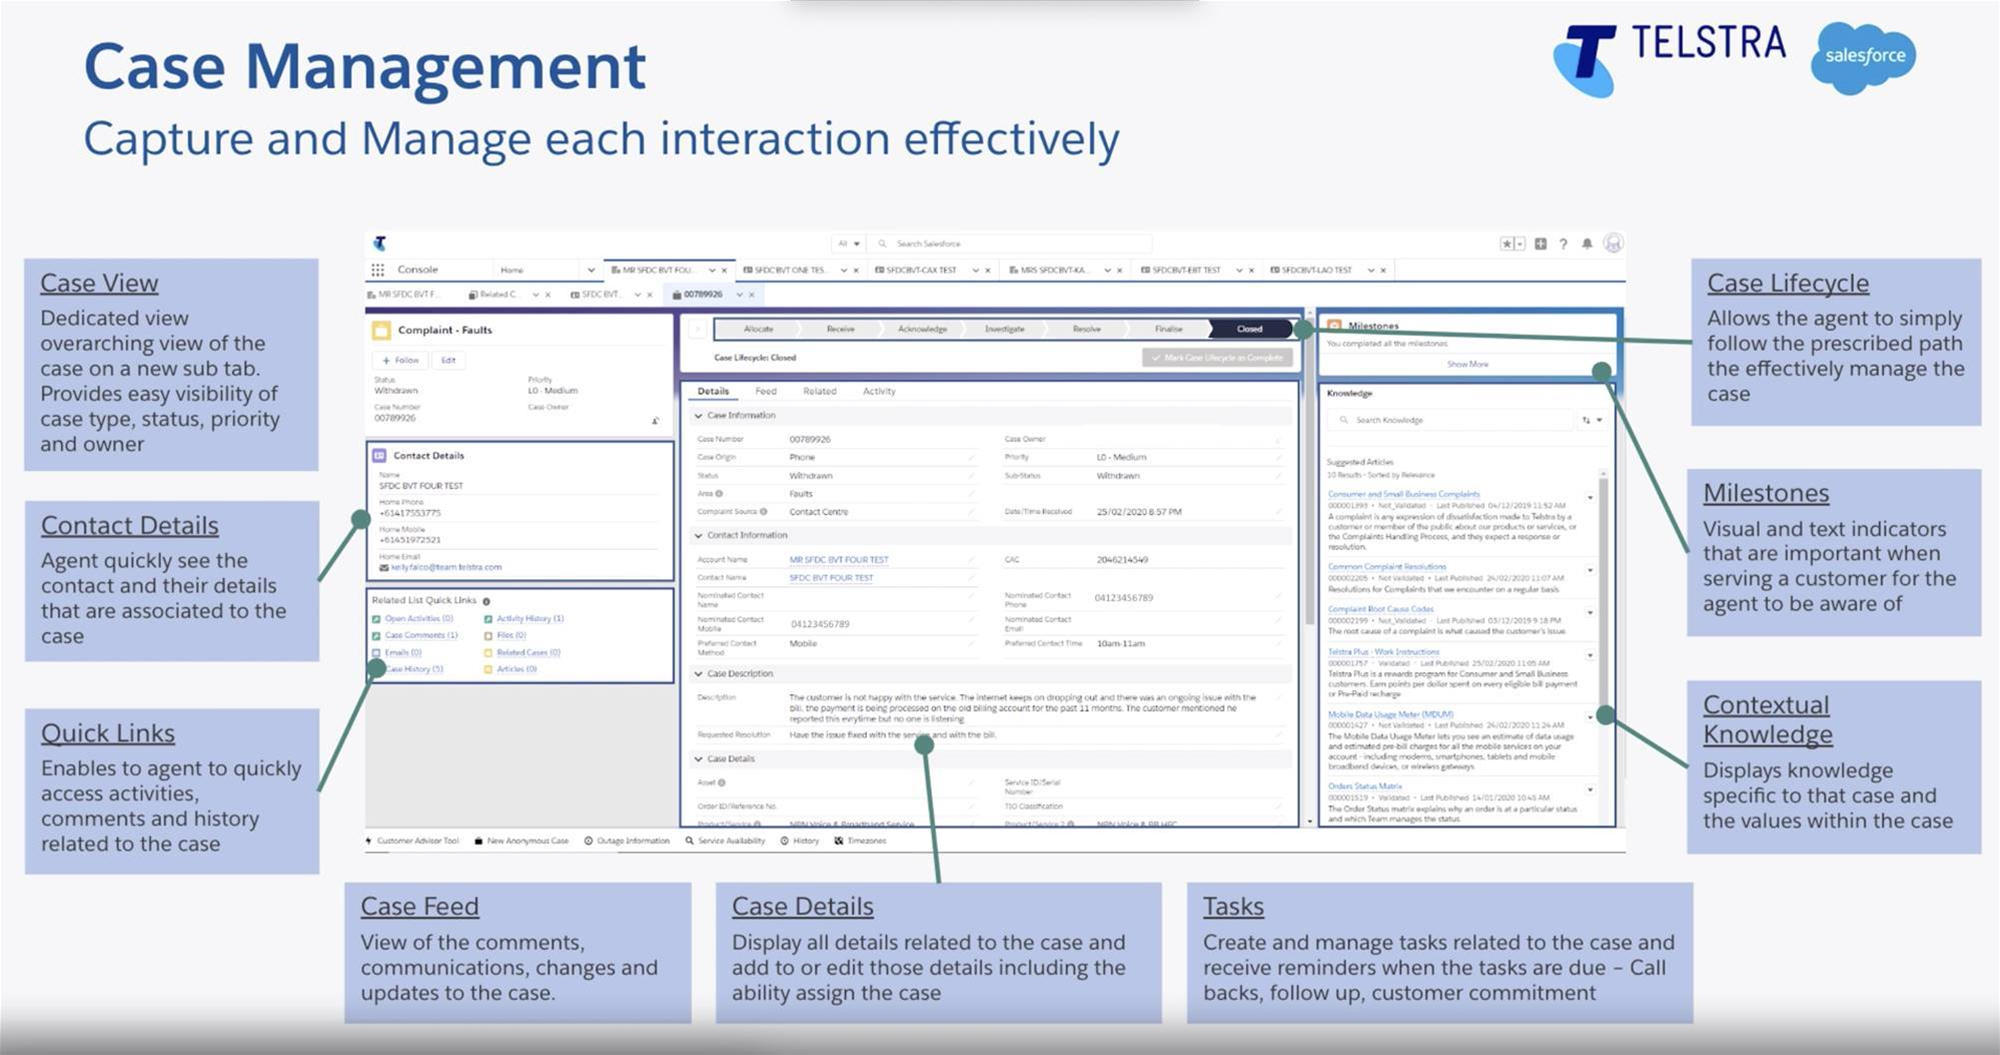Collapse the Case Details section
Screen dimensions: 2000x1055
(698, 759)
